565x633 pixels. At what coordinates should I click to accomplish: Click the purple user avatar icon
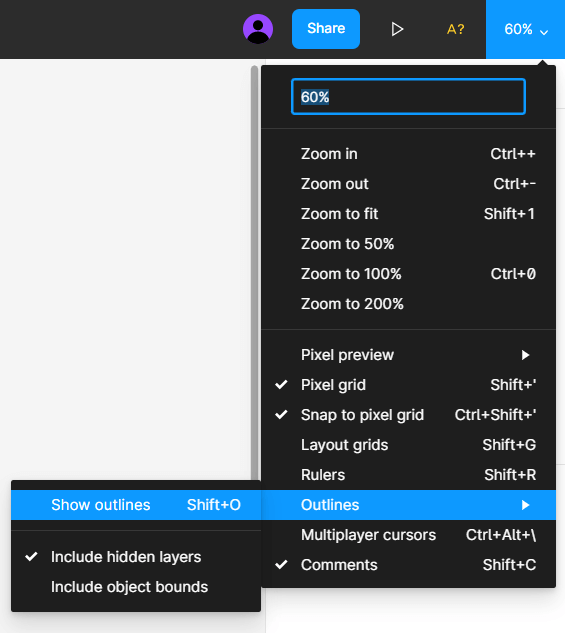[258, 29]
